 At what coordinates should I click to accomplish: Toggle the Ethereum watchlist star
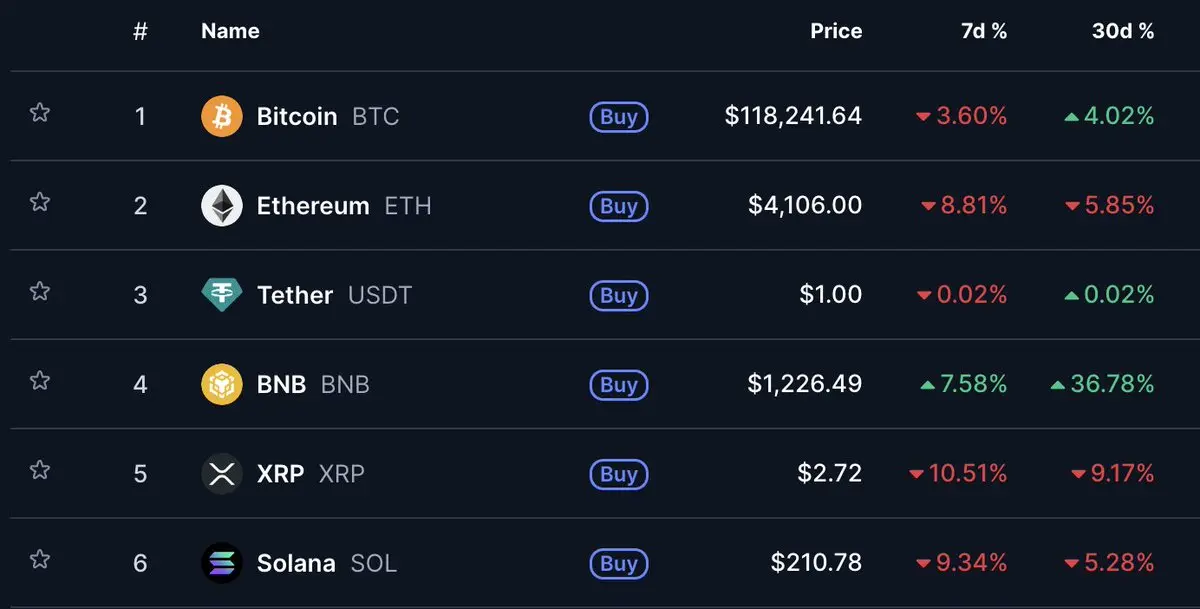click(40, 202)
